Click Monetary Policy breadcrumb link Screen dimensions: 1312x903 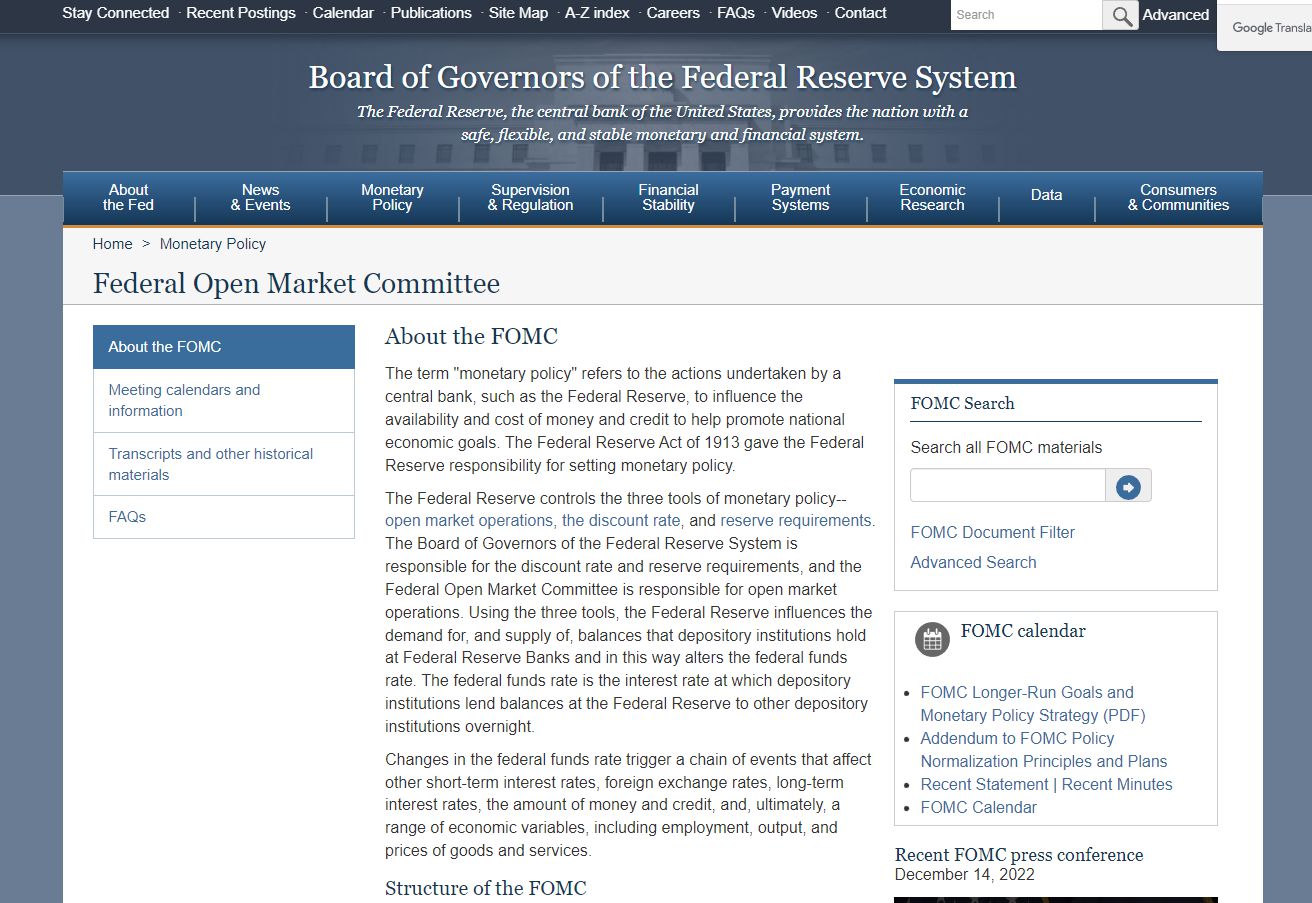(x=213, y=244)
